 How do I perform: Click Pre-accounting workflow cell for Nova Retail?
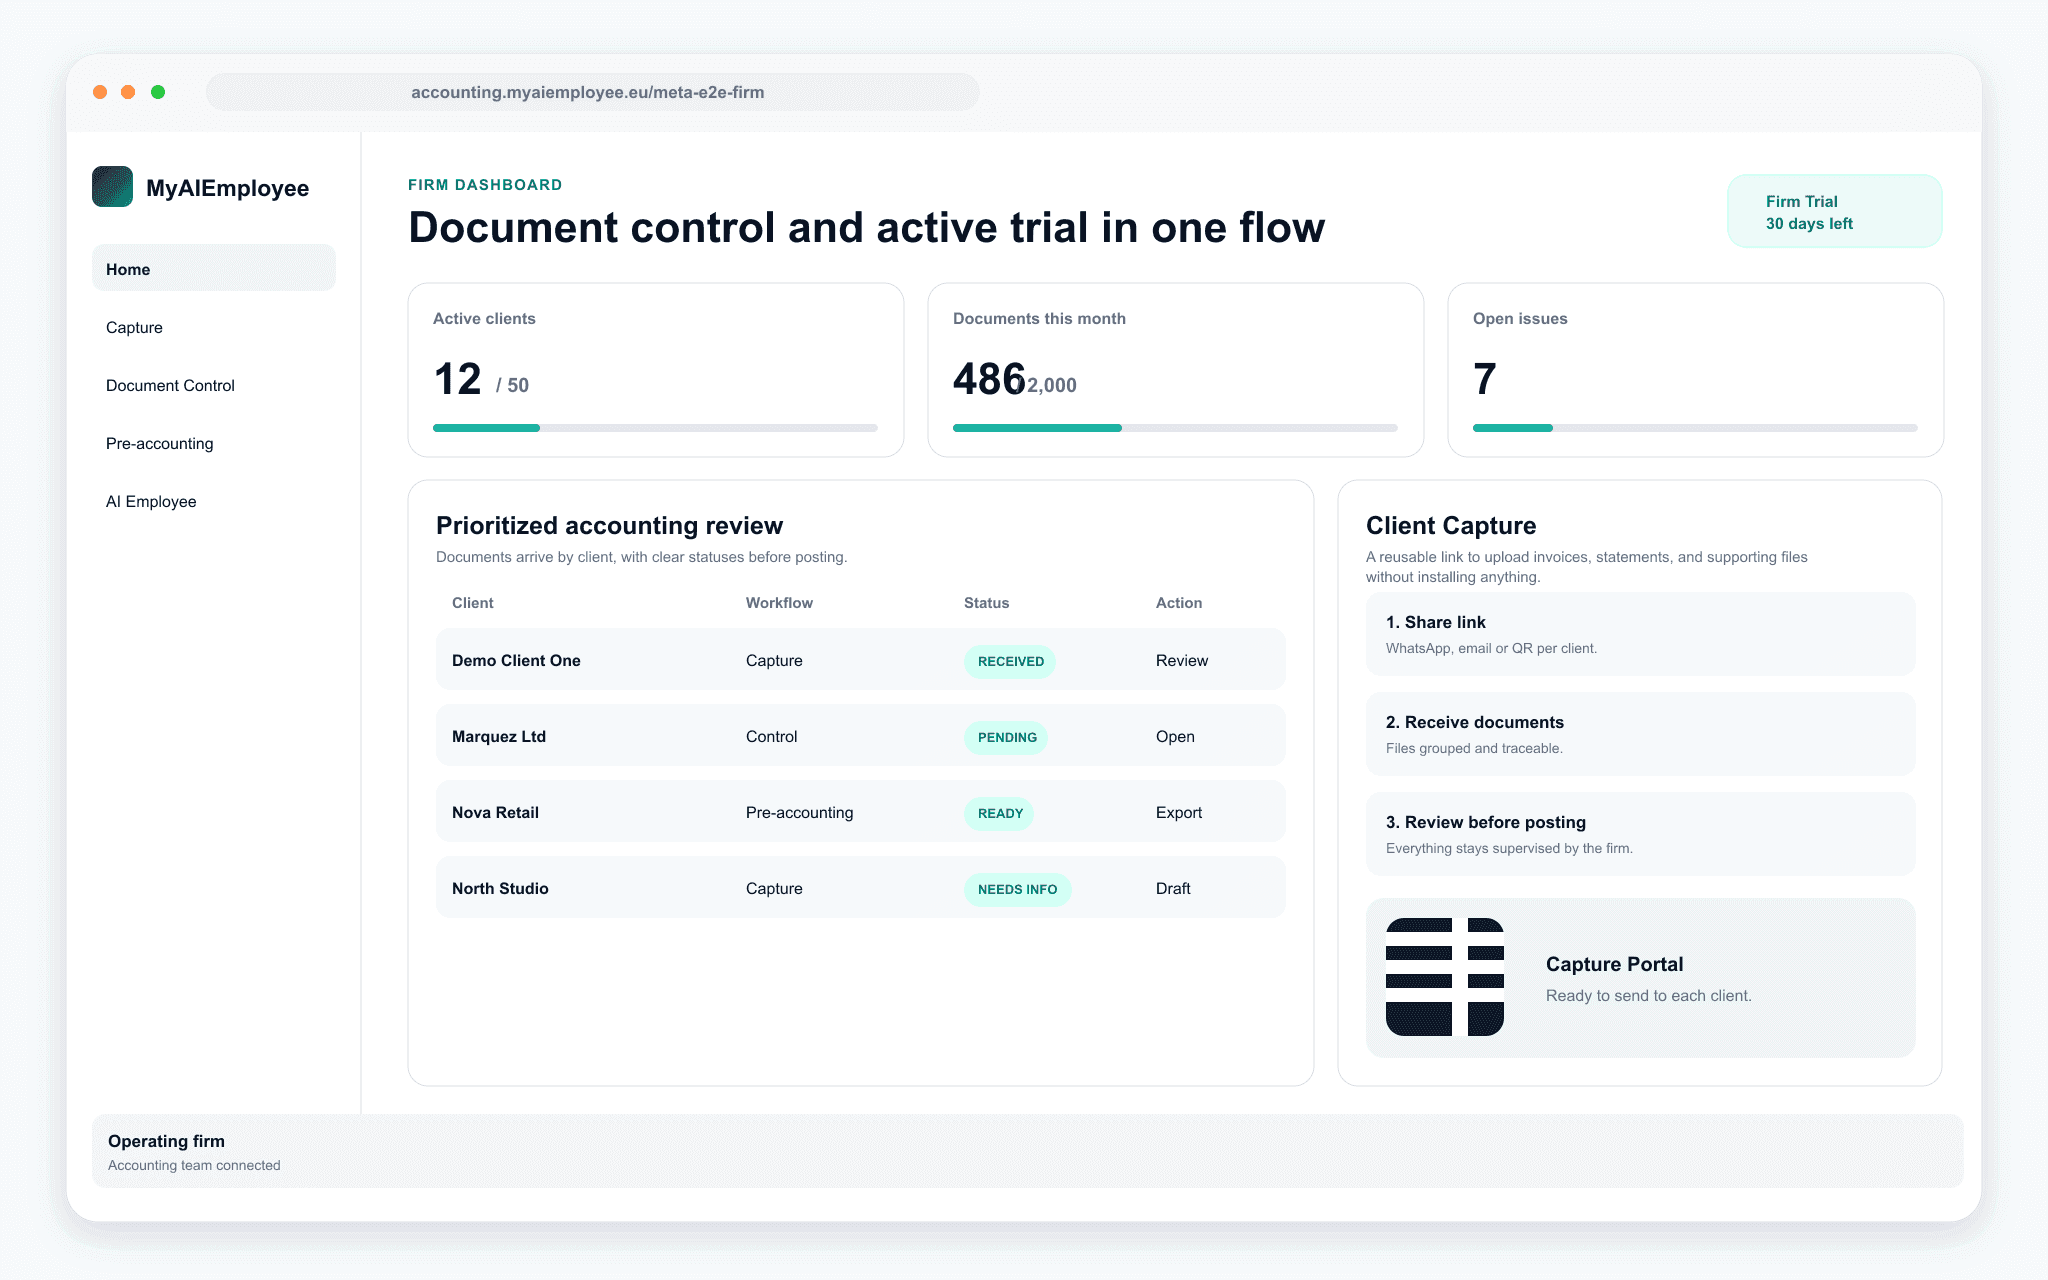[x=799, y=812]
